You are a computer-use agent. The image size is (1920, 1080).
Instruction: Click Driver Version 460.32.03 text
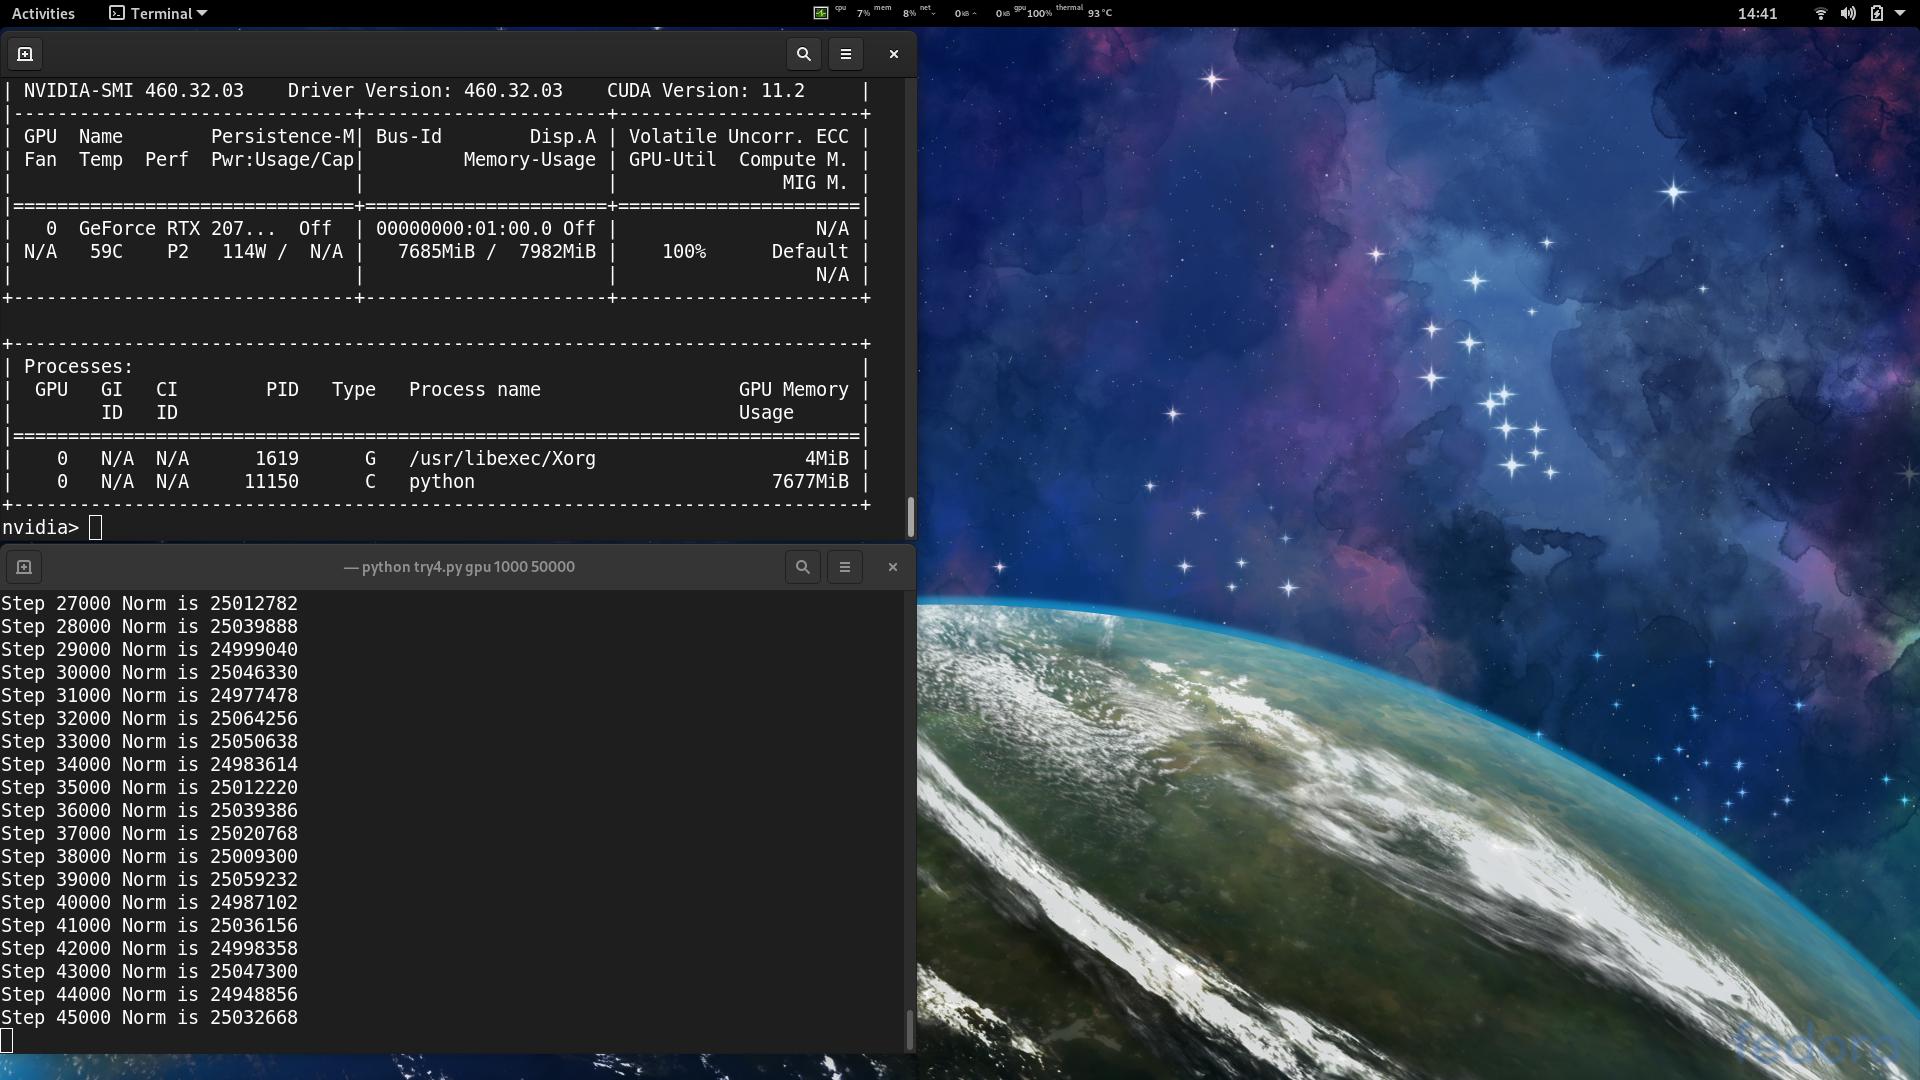tap(425, 91)
